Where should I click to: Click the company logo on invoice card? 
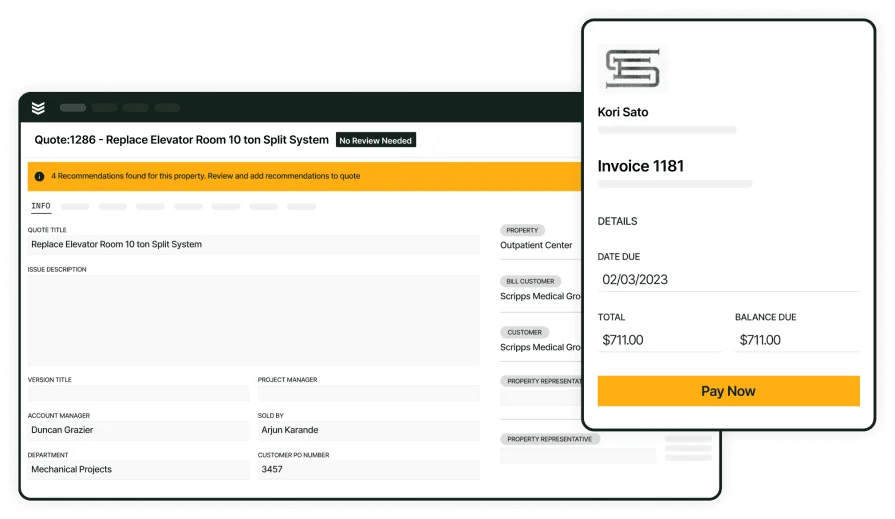click(x=632, y=69)
